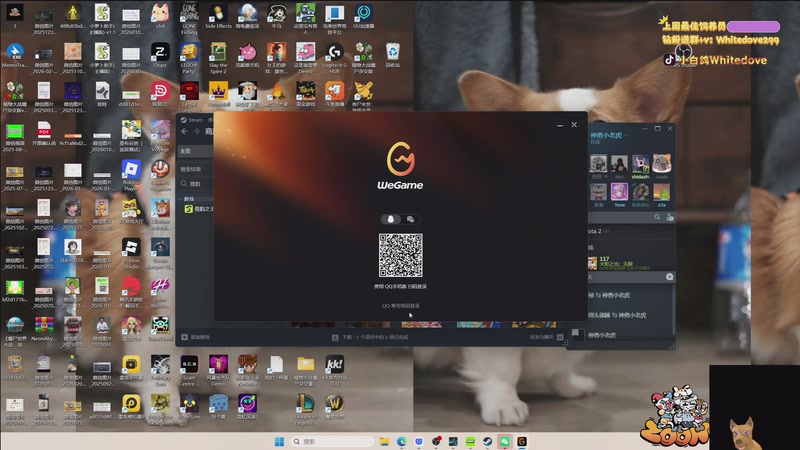Screen dimensions: 800x450
Task: Select the home tab in Steam sidebar
Action: 194,151
